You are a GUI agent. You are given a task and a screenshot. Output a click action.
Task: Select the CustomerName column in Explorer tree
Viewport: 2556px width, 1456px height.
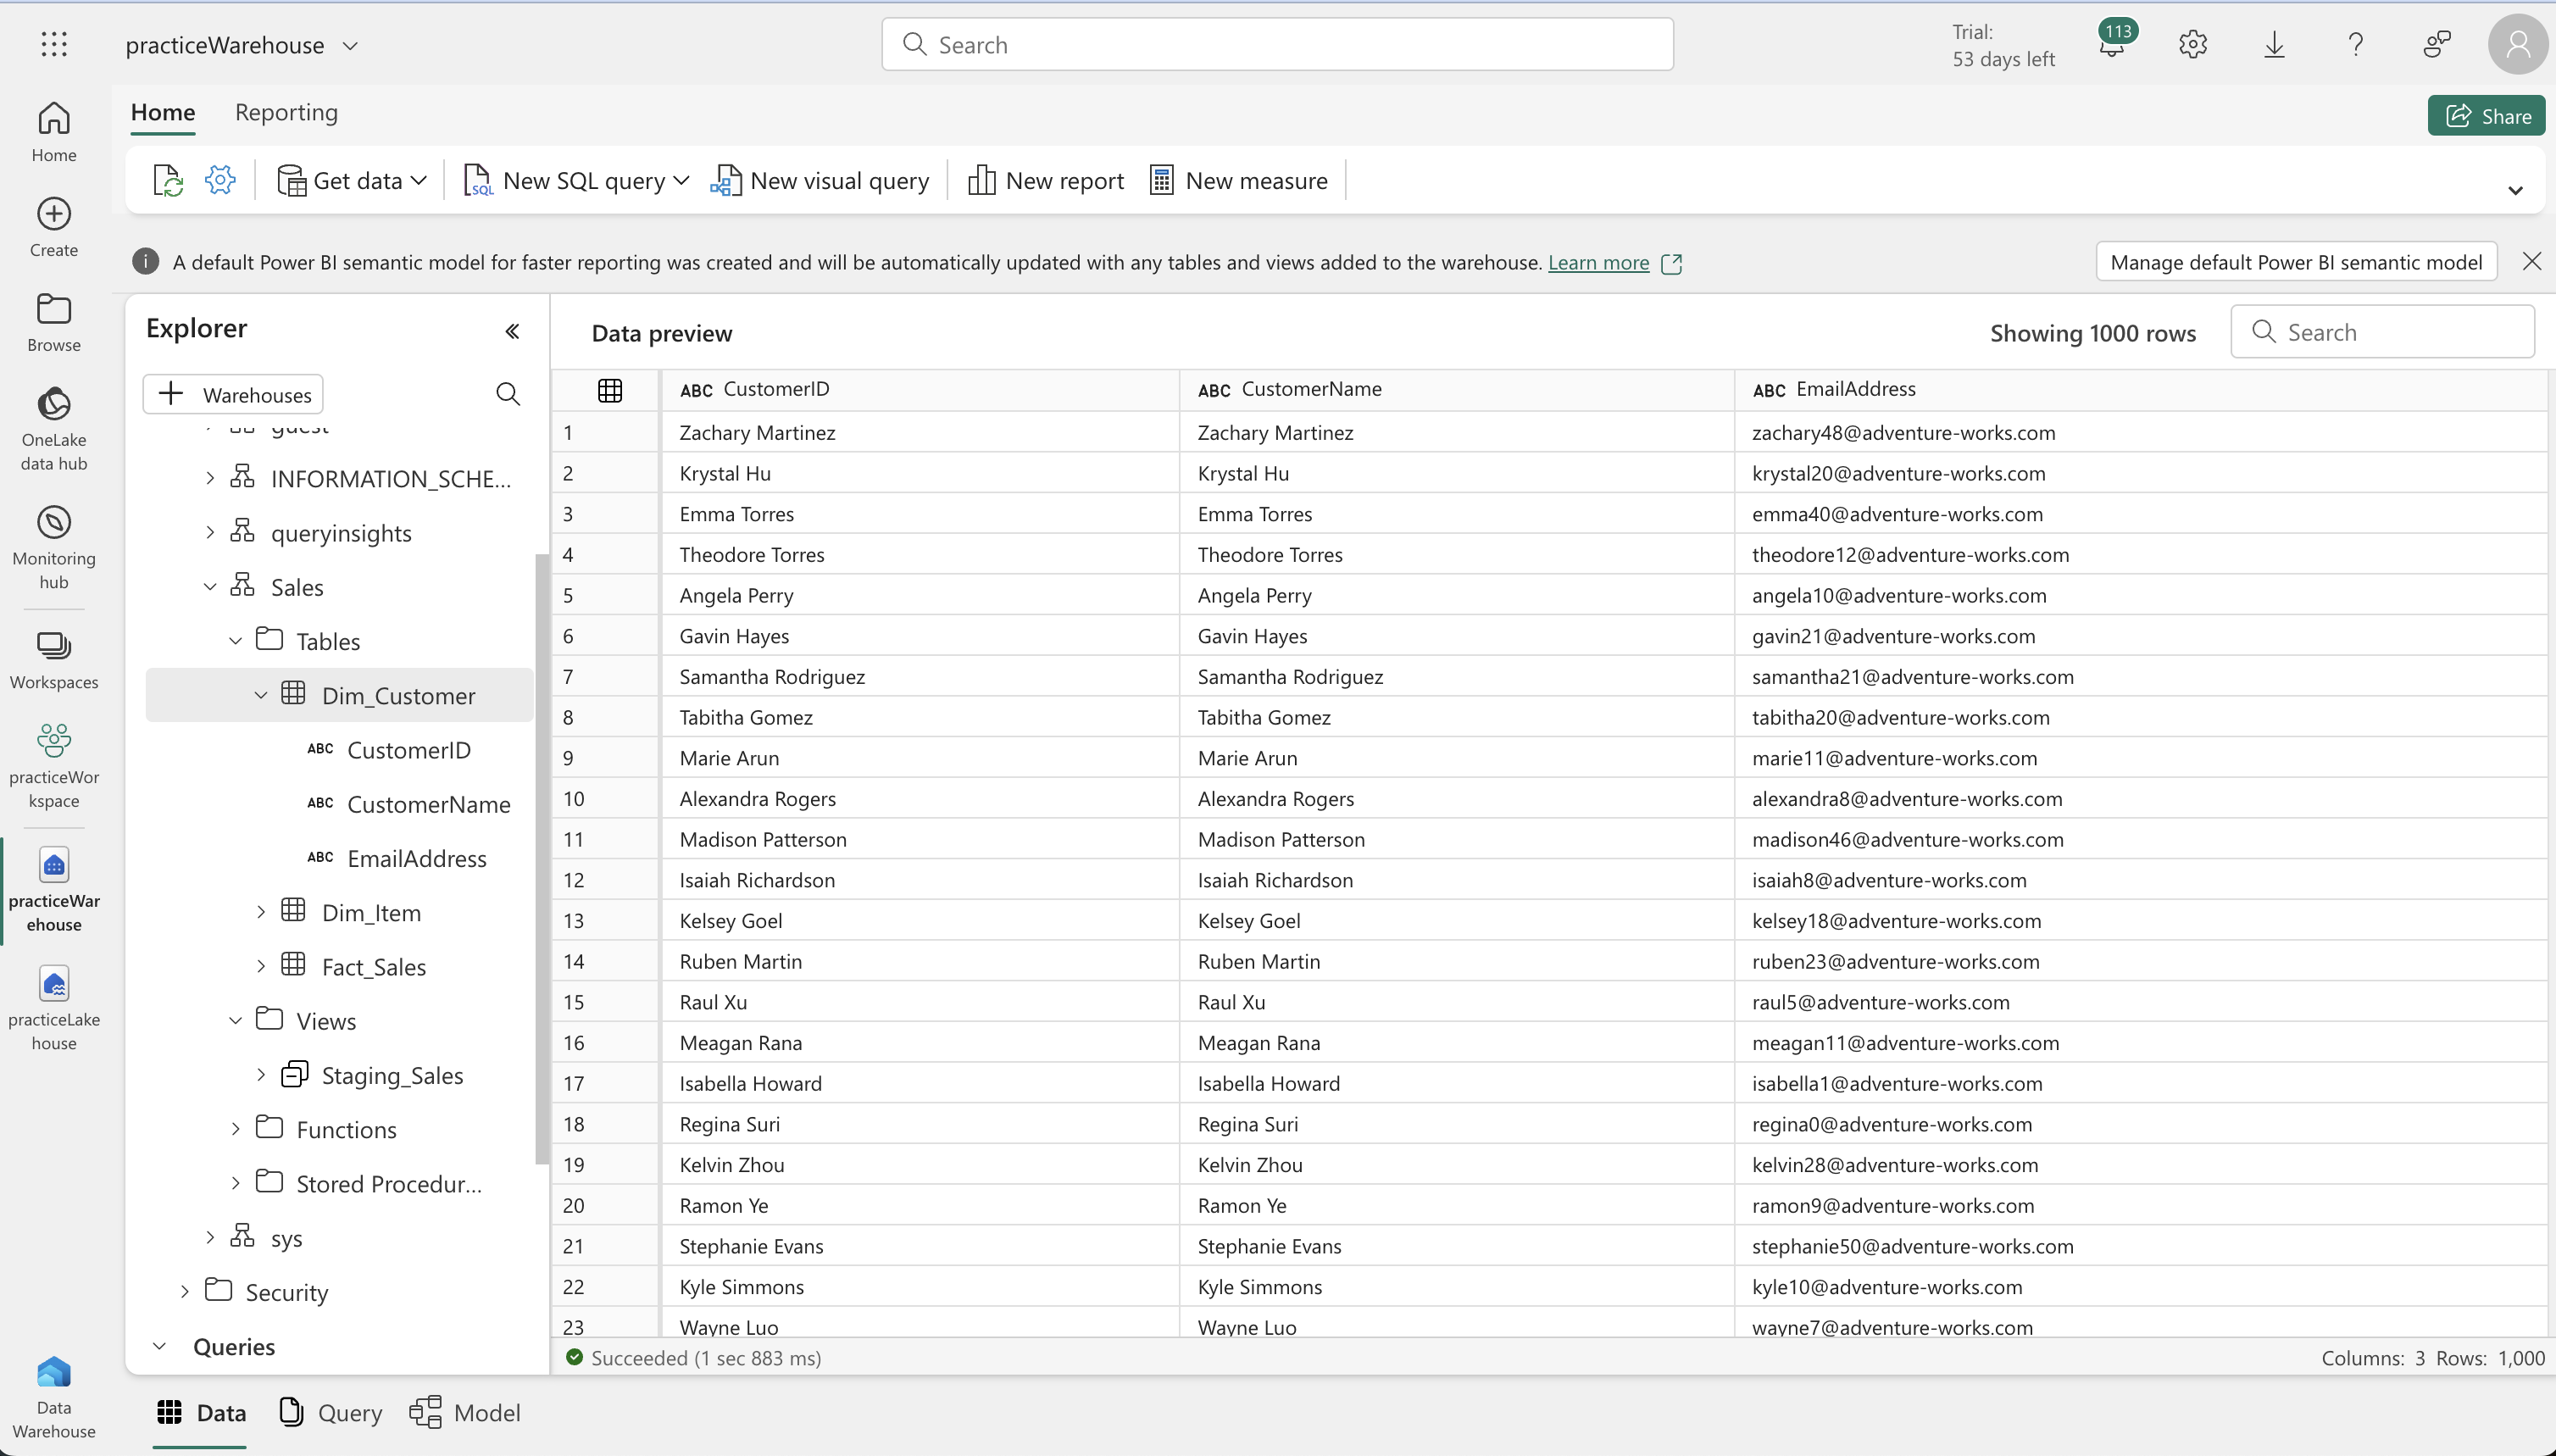point(429,804)
